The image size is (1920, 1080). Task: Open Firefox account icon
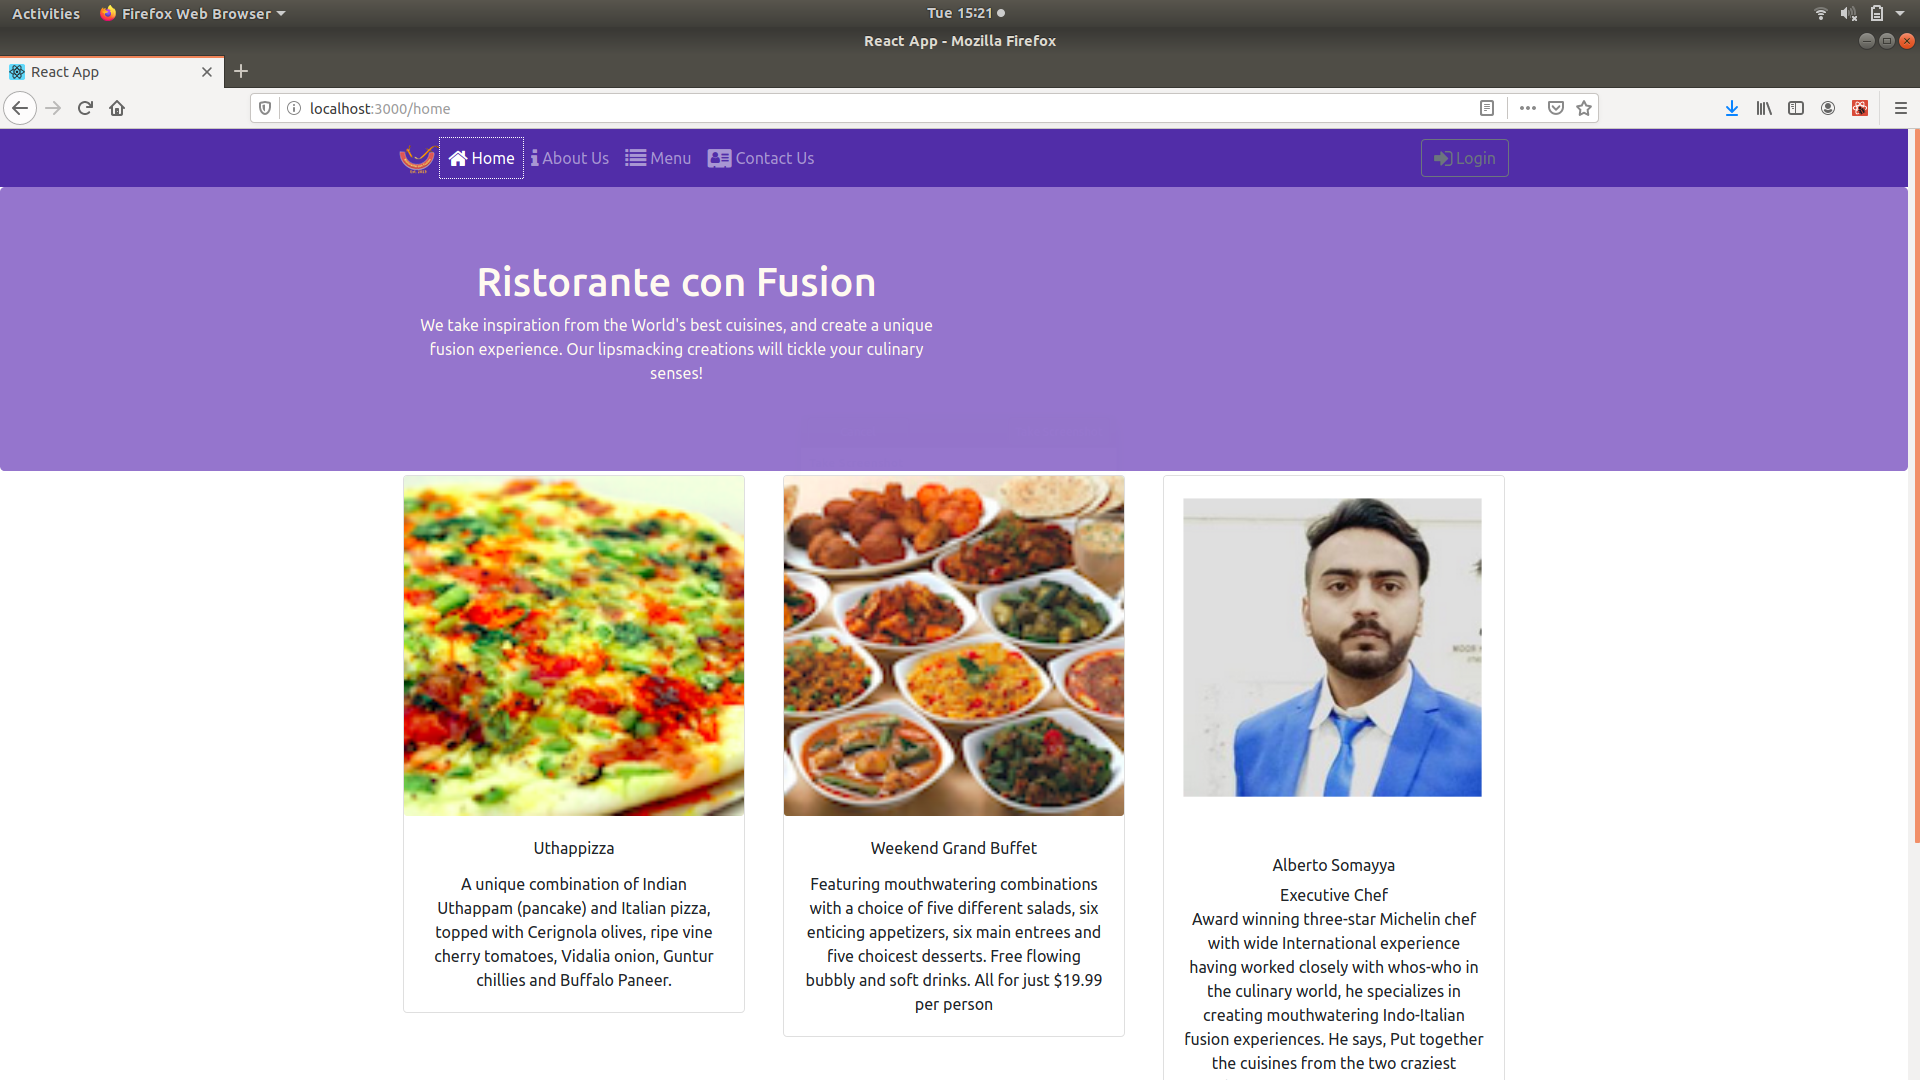pyautogui.click(x=1828, y=108)
